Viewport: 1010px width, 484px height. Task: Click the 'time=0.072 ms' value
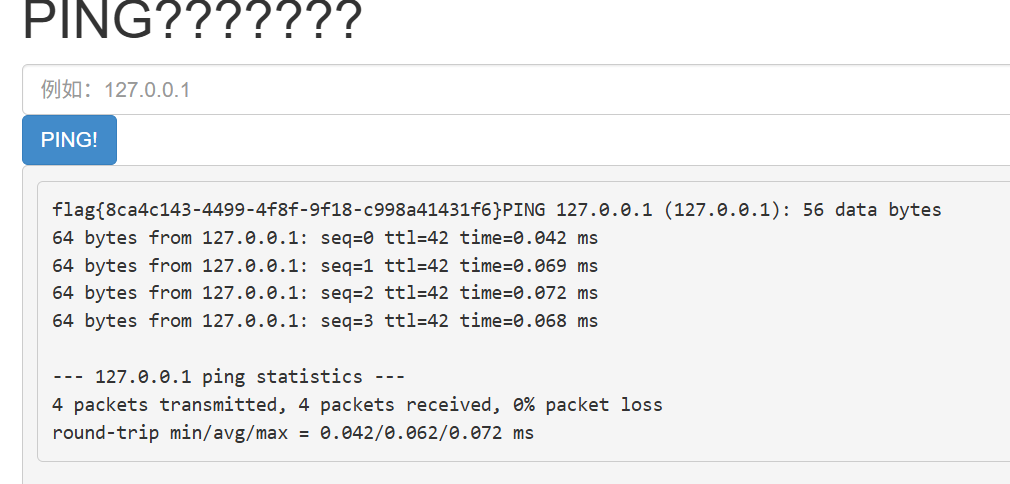coord(528,293)
